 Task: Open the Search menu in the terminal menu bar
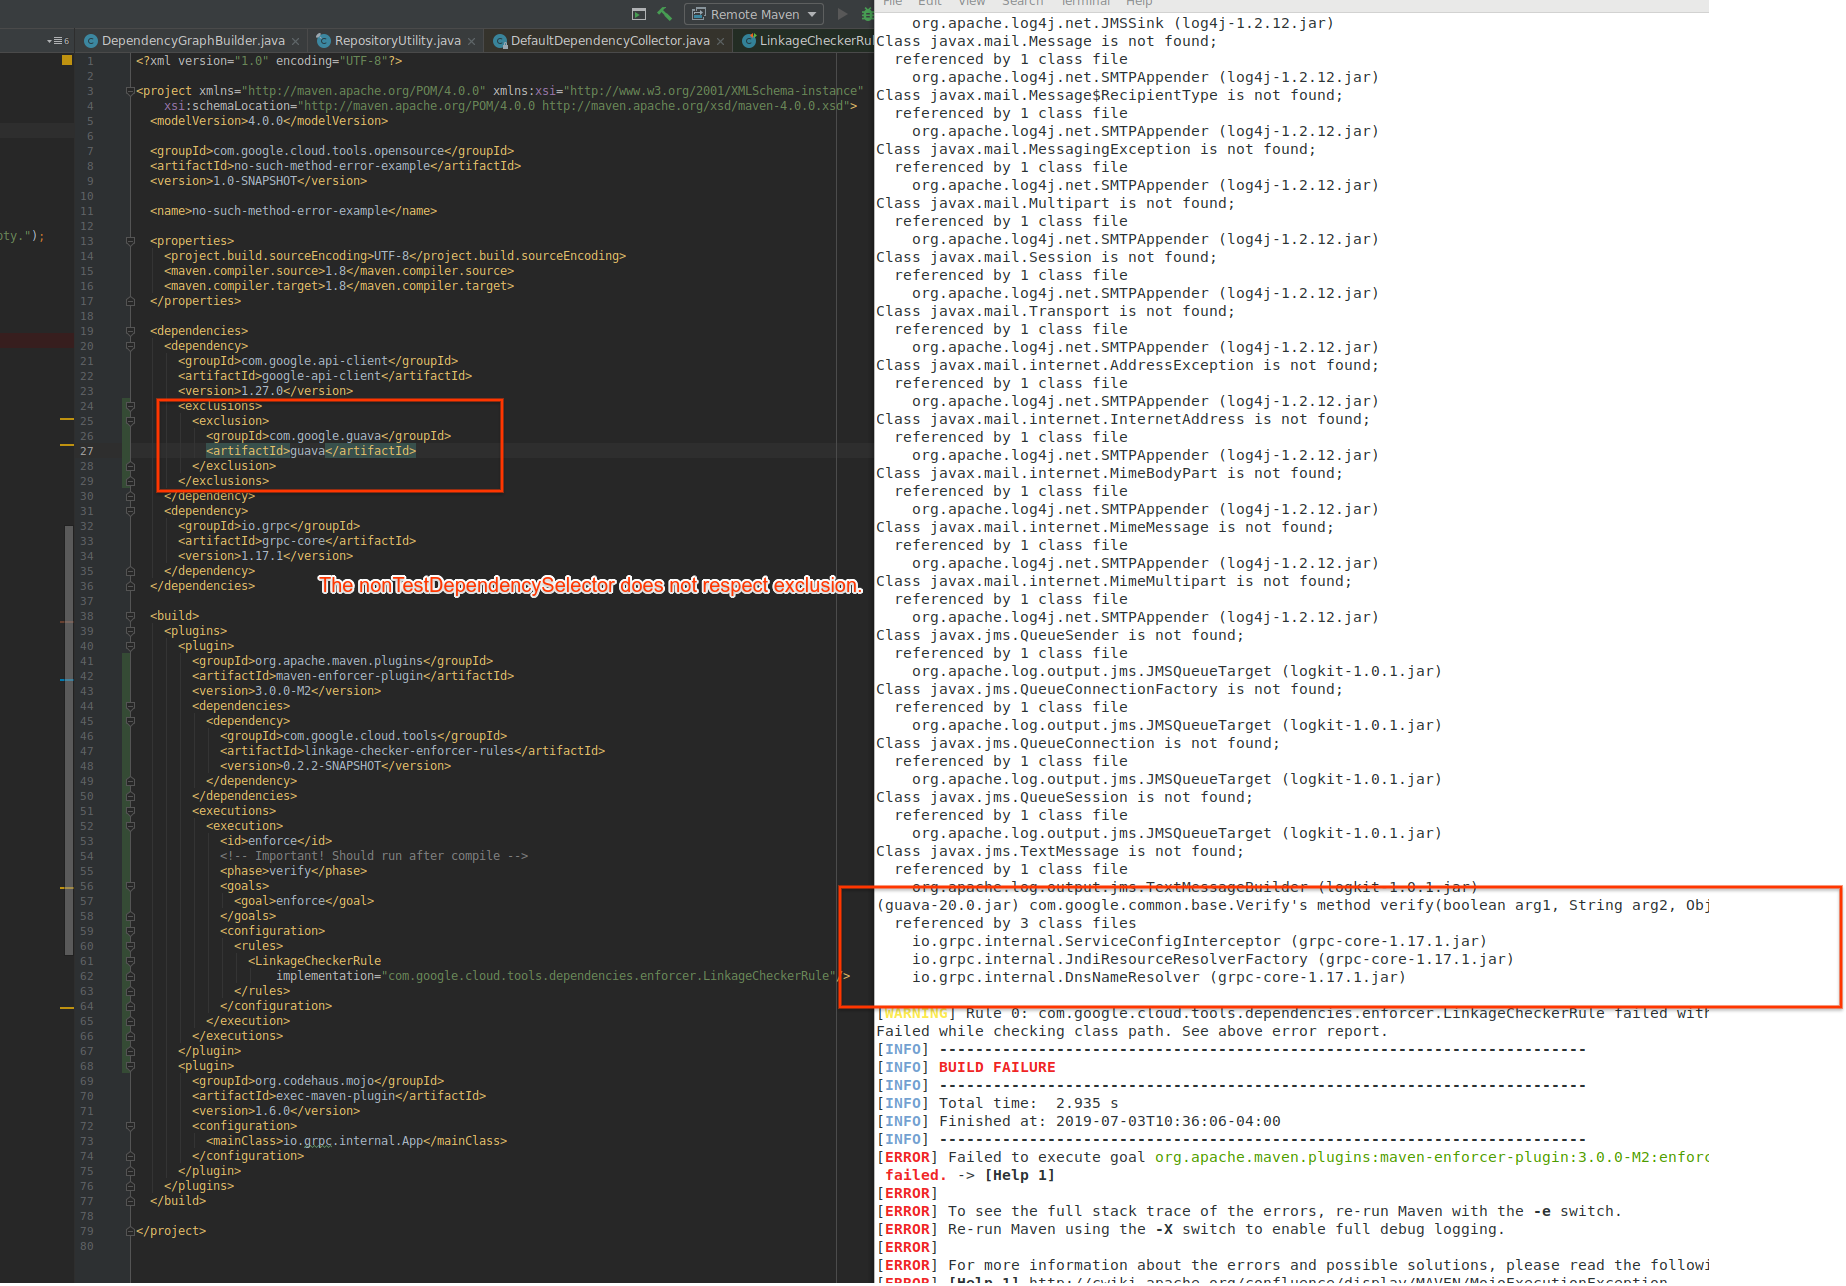(x=1022, y=3)
